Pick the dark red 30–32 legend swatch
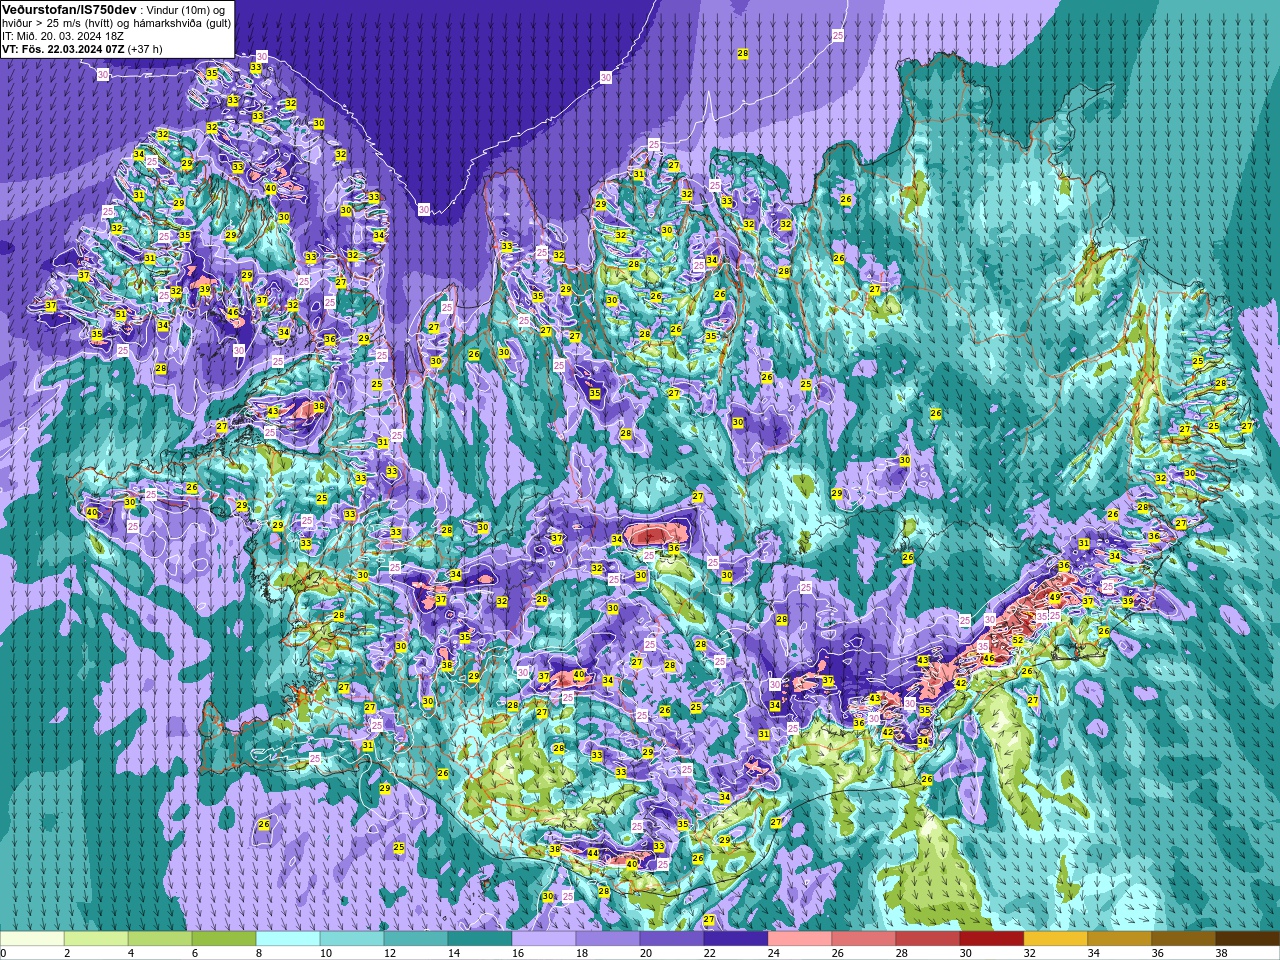This screenshot has width=1280, height=960. (x=992, y=939)
